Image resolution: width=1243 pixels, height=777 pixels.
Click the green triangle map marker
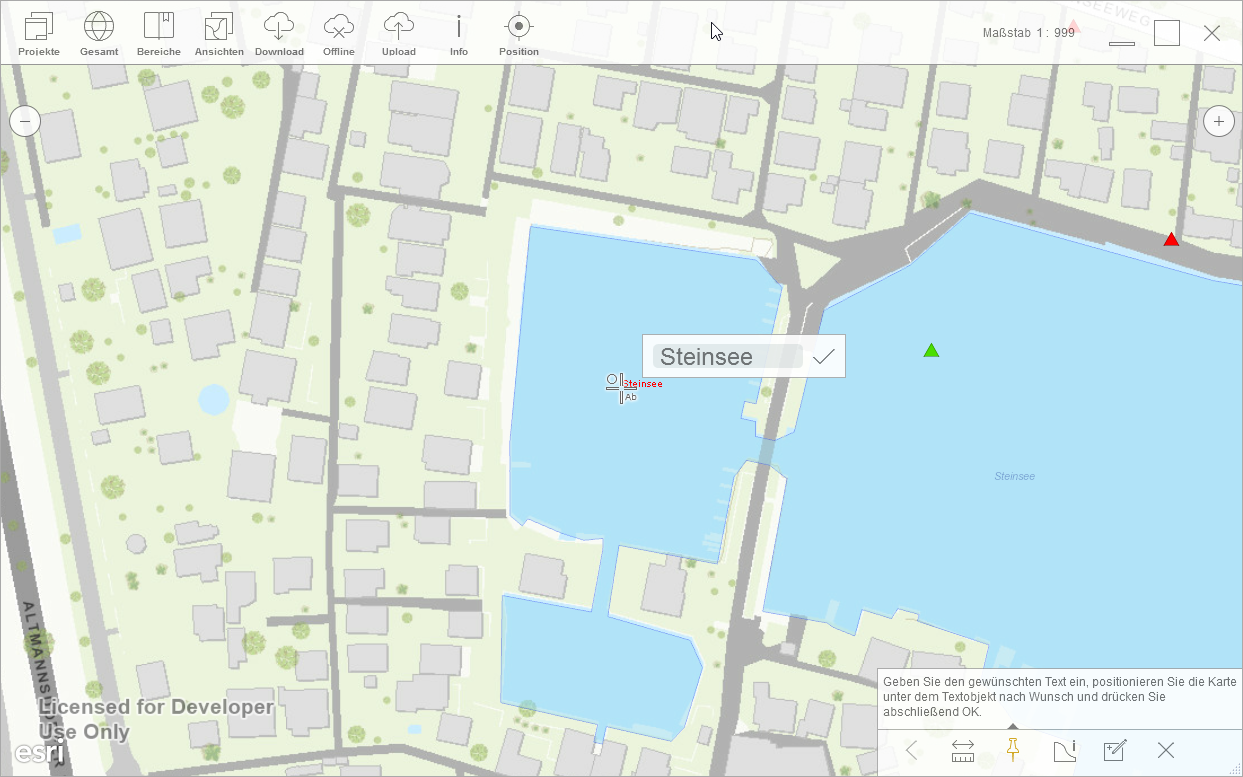point(931,350)
